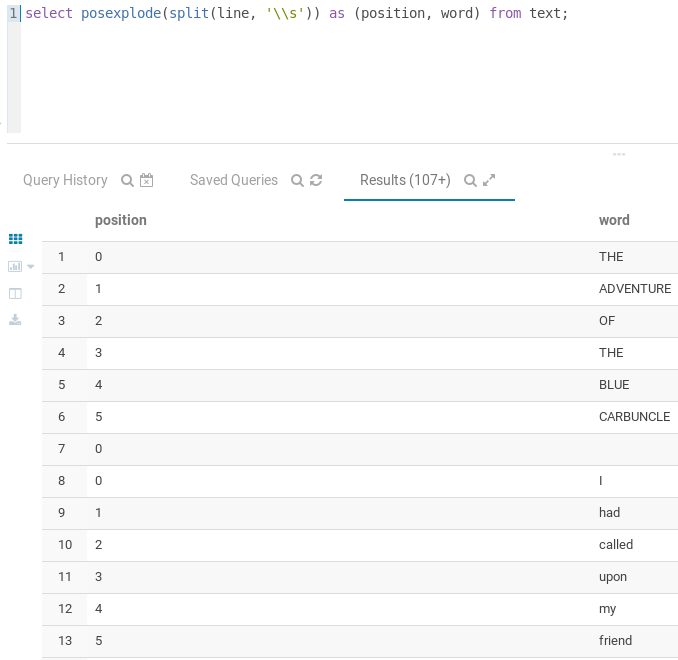
Task: Show results as bar chart
Action: (14, 267)
